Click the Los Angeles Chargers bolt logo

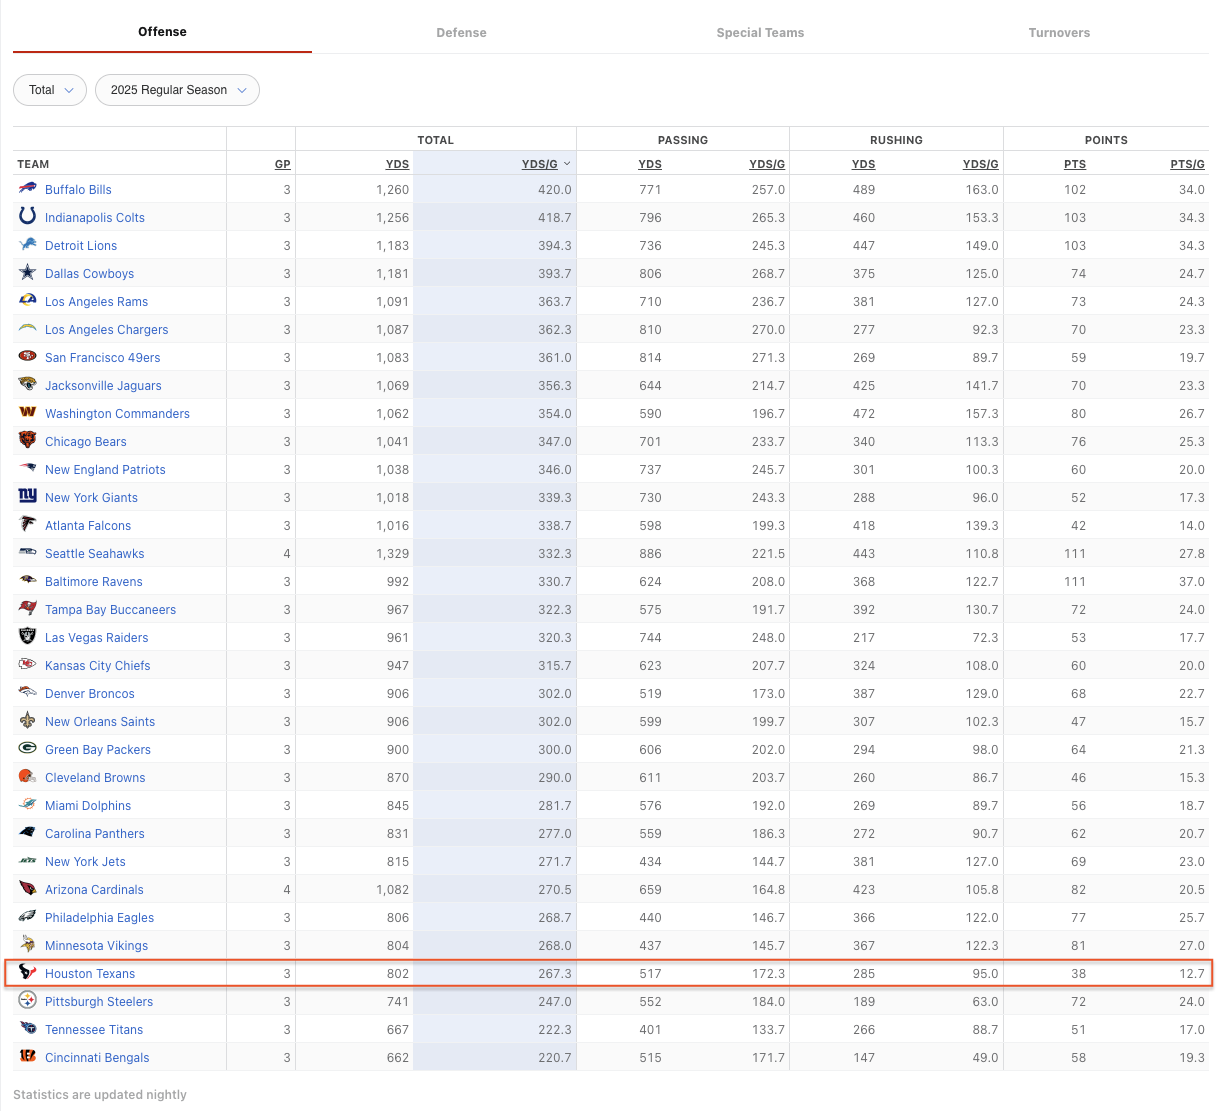coord(28,329)
